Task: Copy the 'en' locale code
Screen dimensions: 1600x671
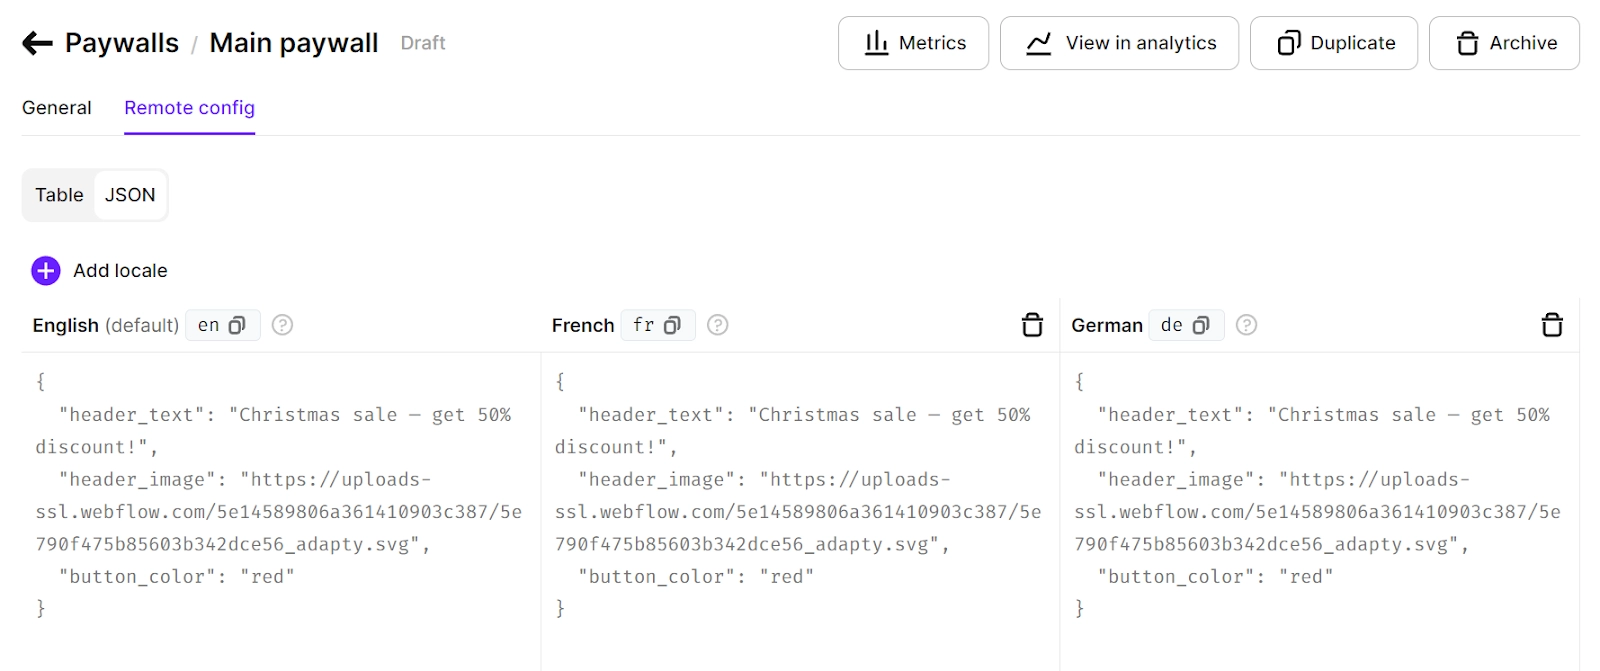Action: click(237, 325)
